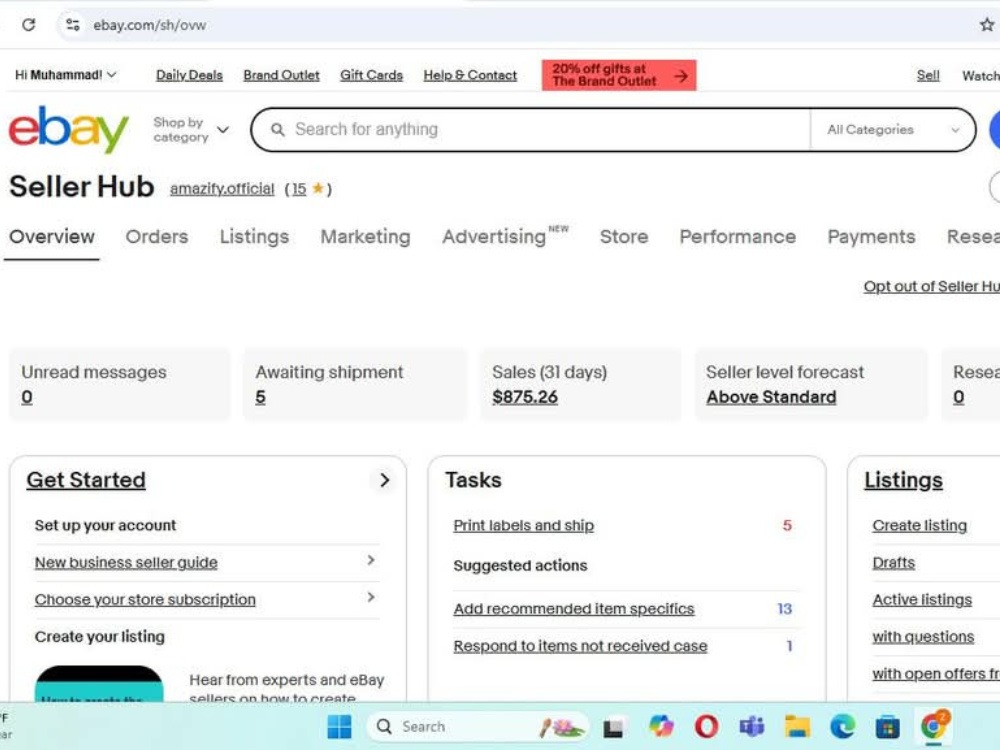Open Task View in the taskbar
Image resolution: width=1000 pixels, height=750 pixels.
[x=614, y=728]
